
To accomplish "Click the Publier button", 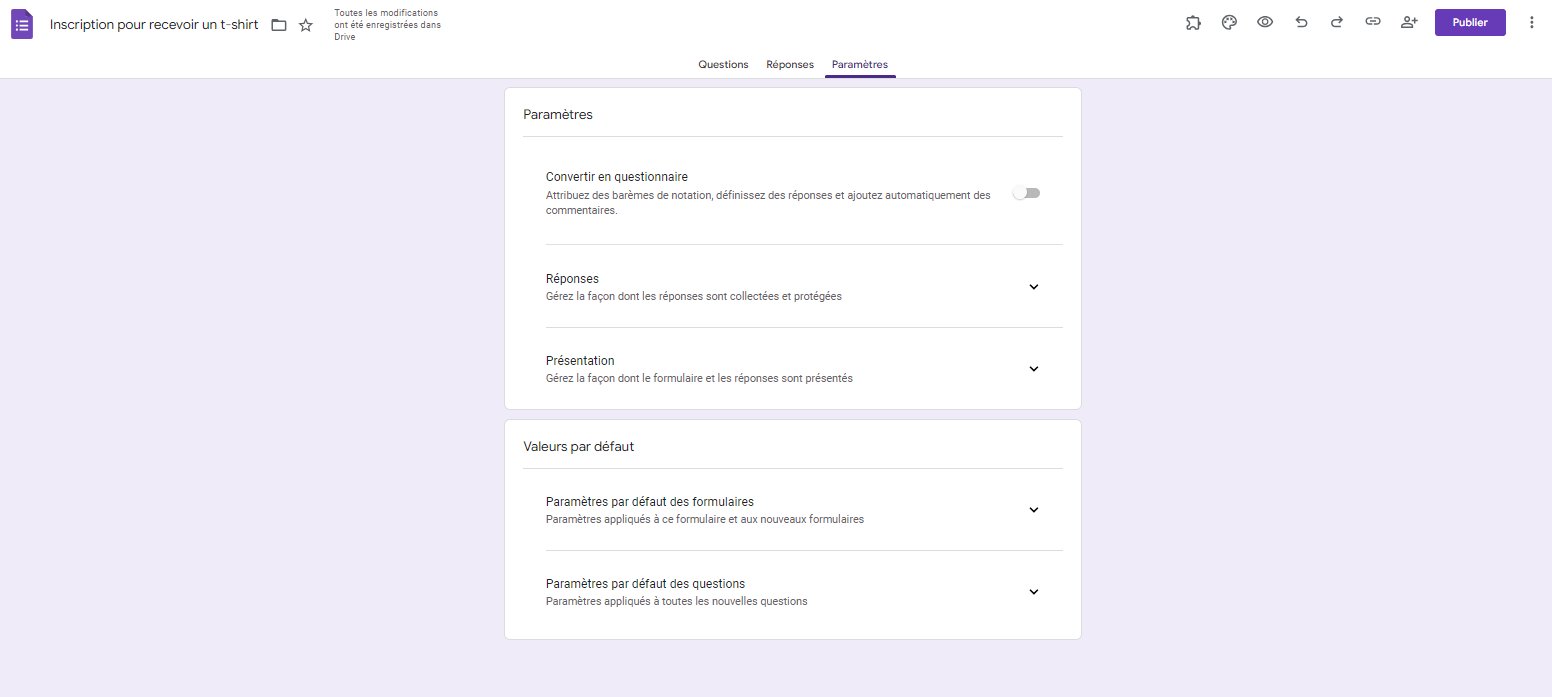I will tap(1469, 21).
